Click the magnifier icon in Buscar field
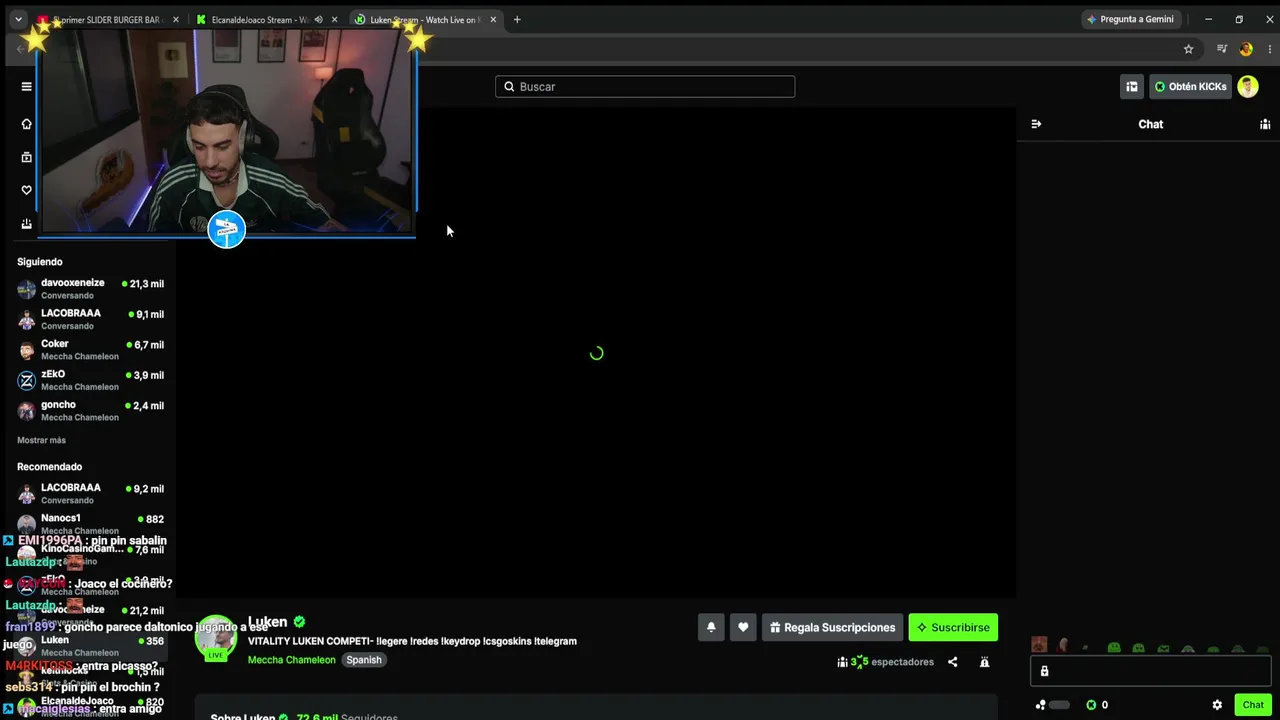1280x720 pixels. click(509, 87)
